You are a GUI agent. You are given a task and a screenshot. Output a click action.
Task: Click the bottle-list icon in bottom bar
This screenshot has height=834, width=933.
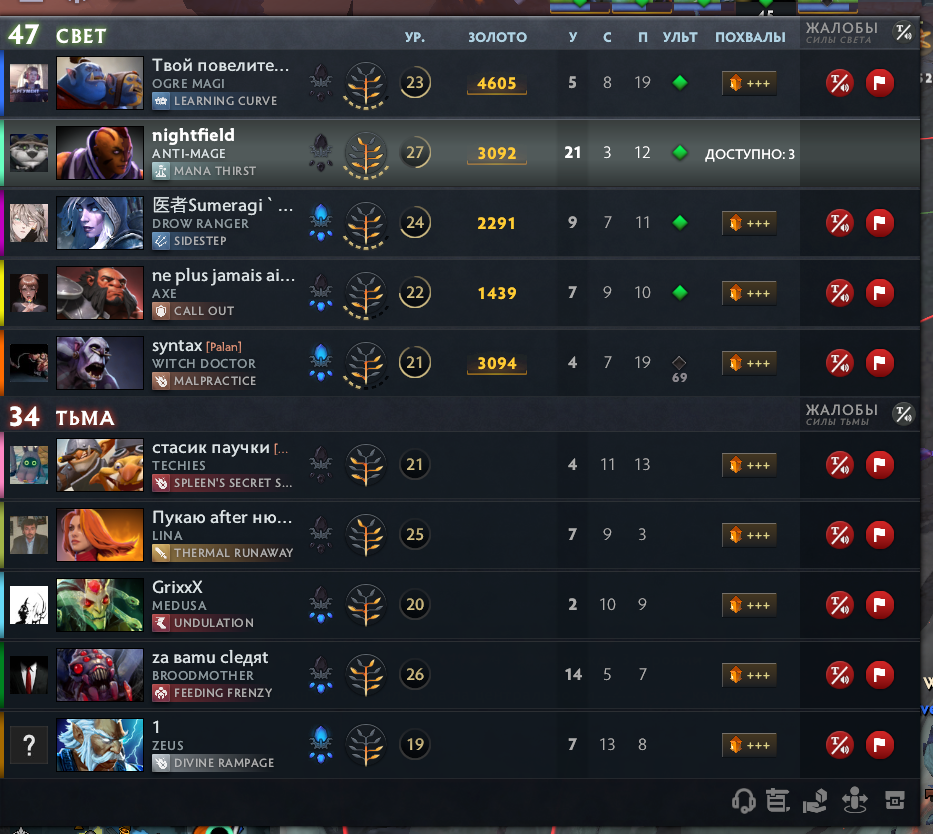click(x=778, y=800)
